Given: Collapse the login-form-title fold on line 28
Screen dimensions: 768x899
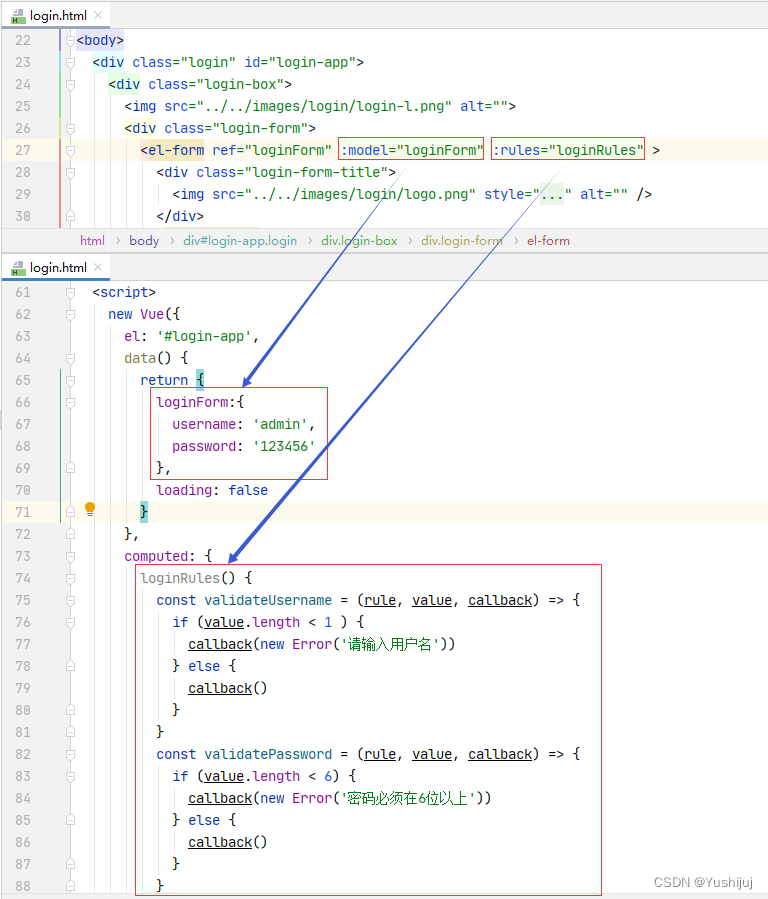Looking at the screenshot, I should pyautogui.click(x=70, y=173).
